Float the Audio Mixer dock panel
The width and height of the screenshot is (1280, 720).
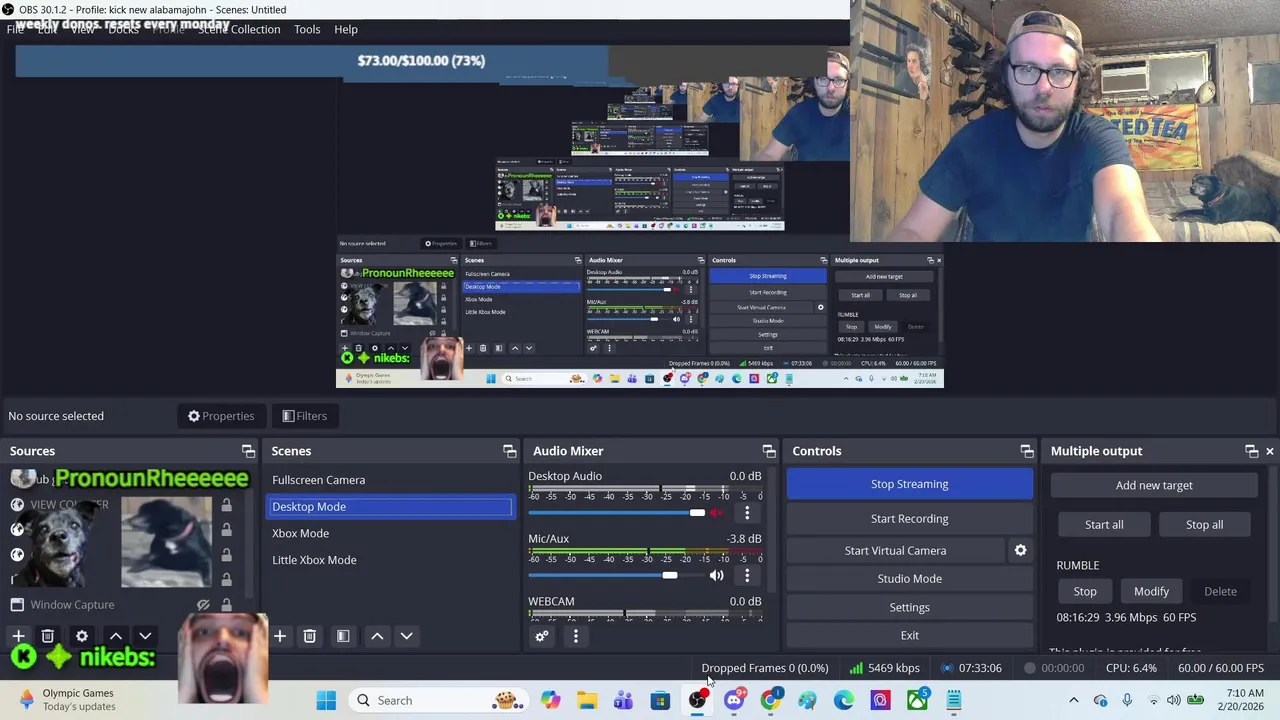click(x=768, y=451)
